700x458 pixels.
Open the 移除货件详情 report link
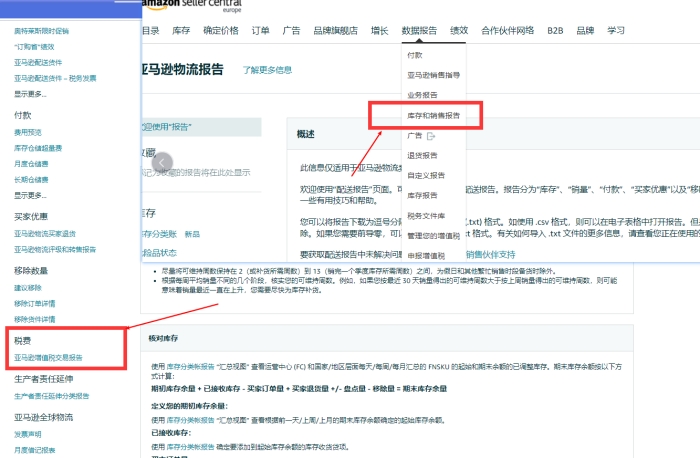34,320
